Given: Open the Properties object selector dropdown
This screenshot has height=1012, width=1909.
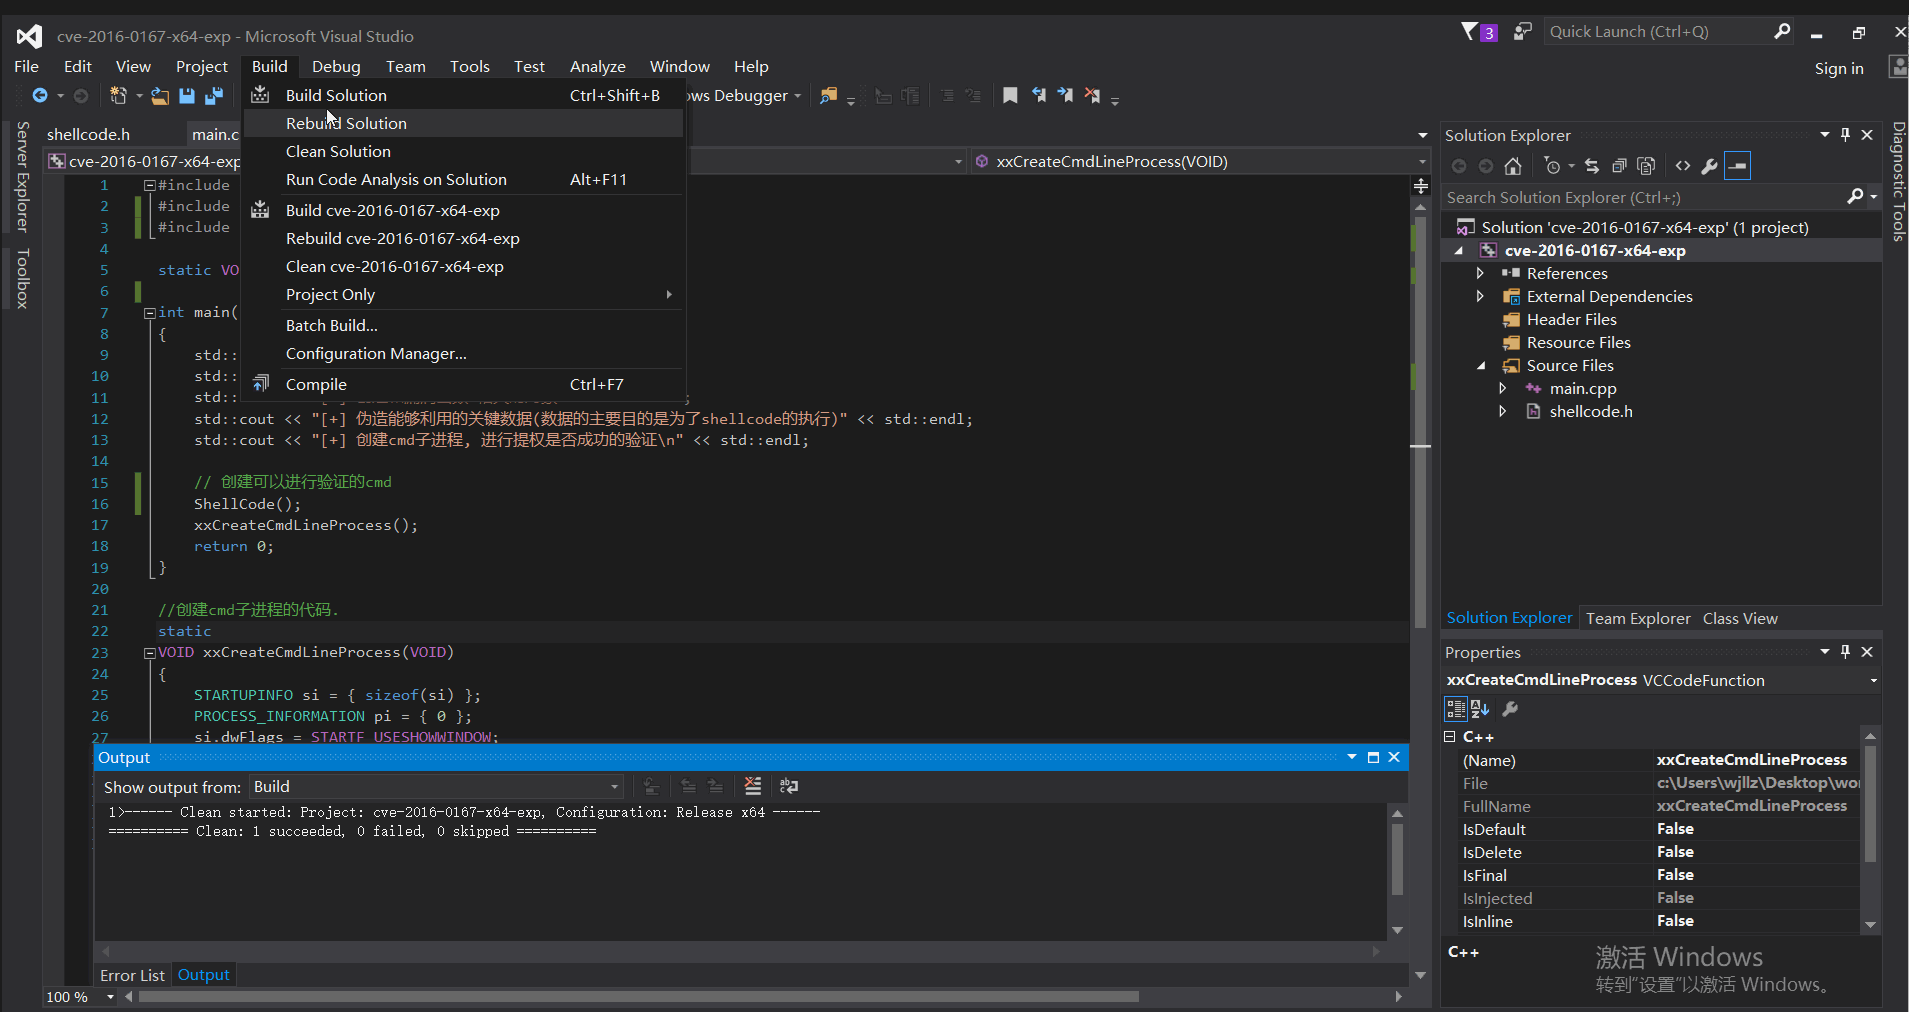Looking at the screenshot, I should coord(1873,681).
